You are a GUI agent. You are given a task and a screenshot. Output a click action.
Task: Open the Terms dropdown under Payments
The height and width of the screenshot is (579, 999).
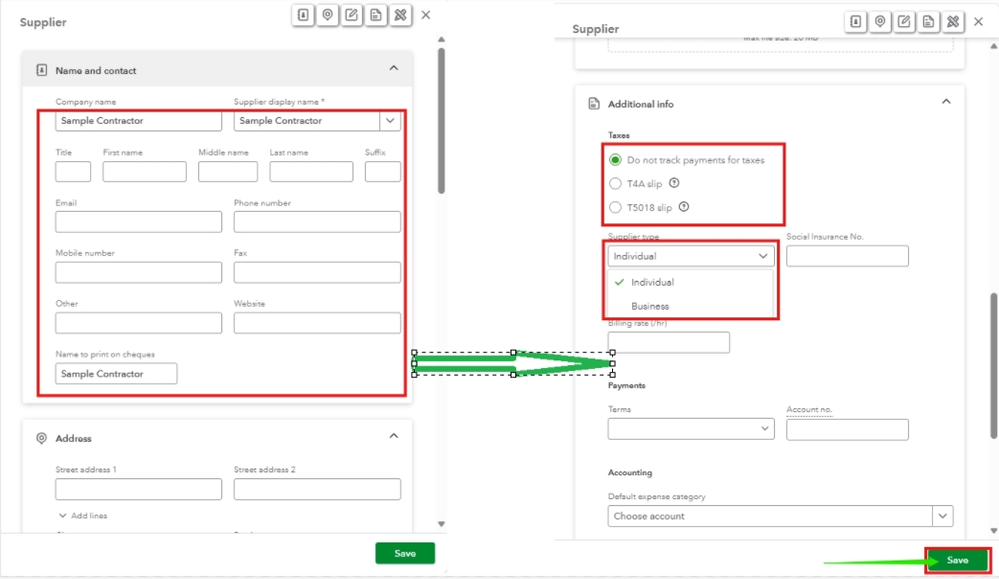pos(691,429)
